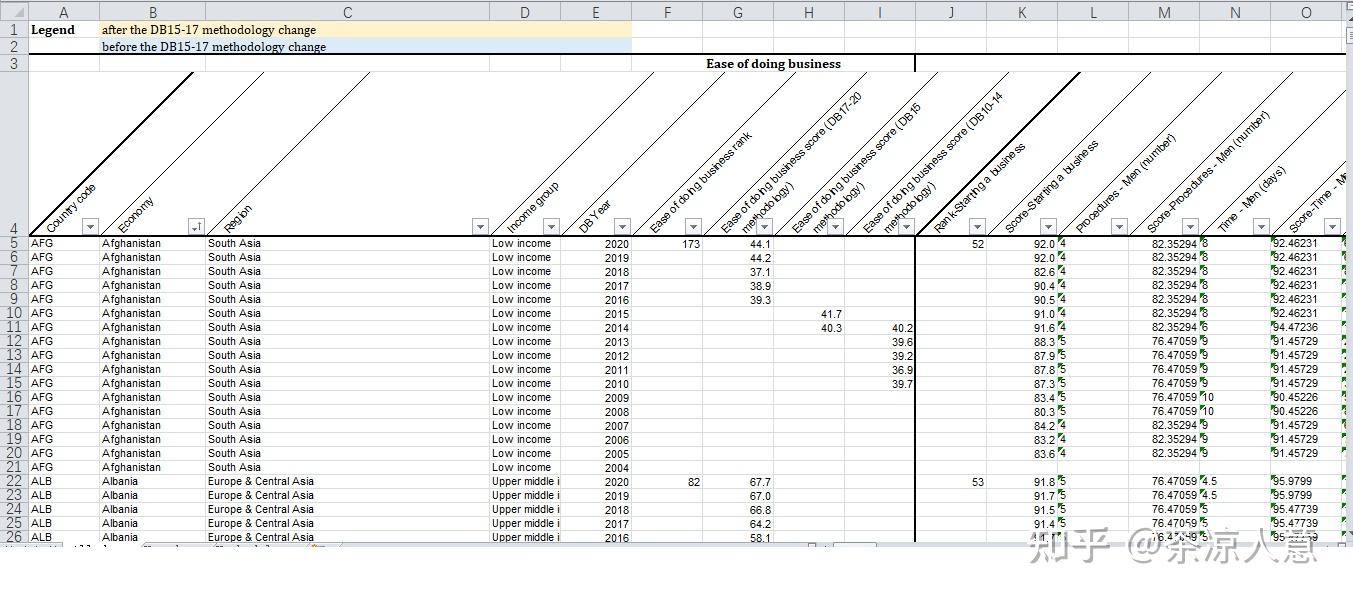Expand the Region column filter arrow

(x=480, y=227)
